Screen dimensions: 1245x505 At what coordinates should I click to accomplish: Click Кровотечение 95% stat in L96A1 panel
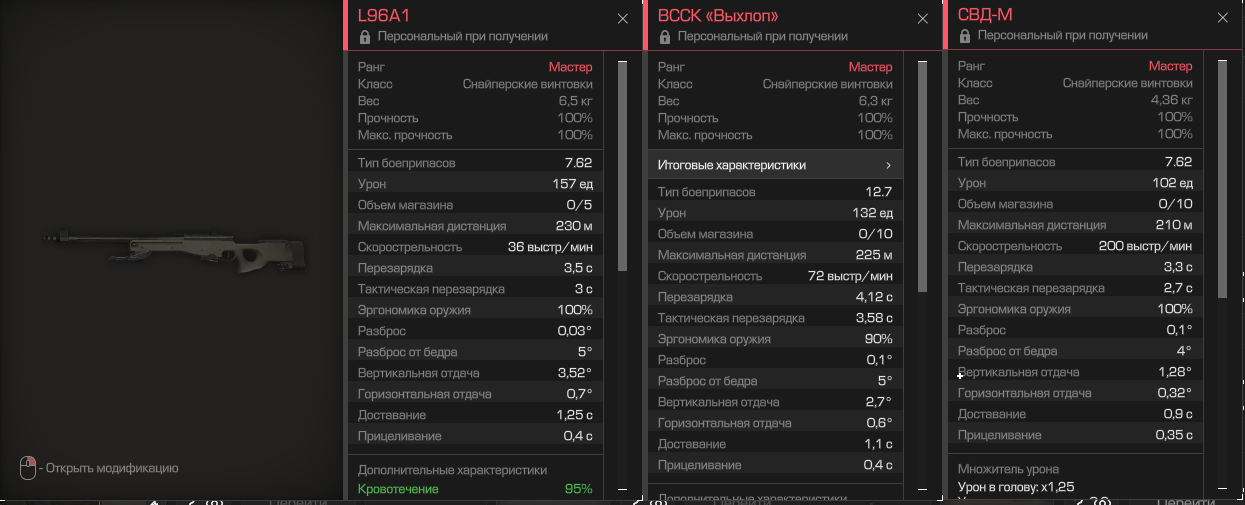475,489
